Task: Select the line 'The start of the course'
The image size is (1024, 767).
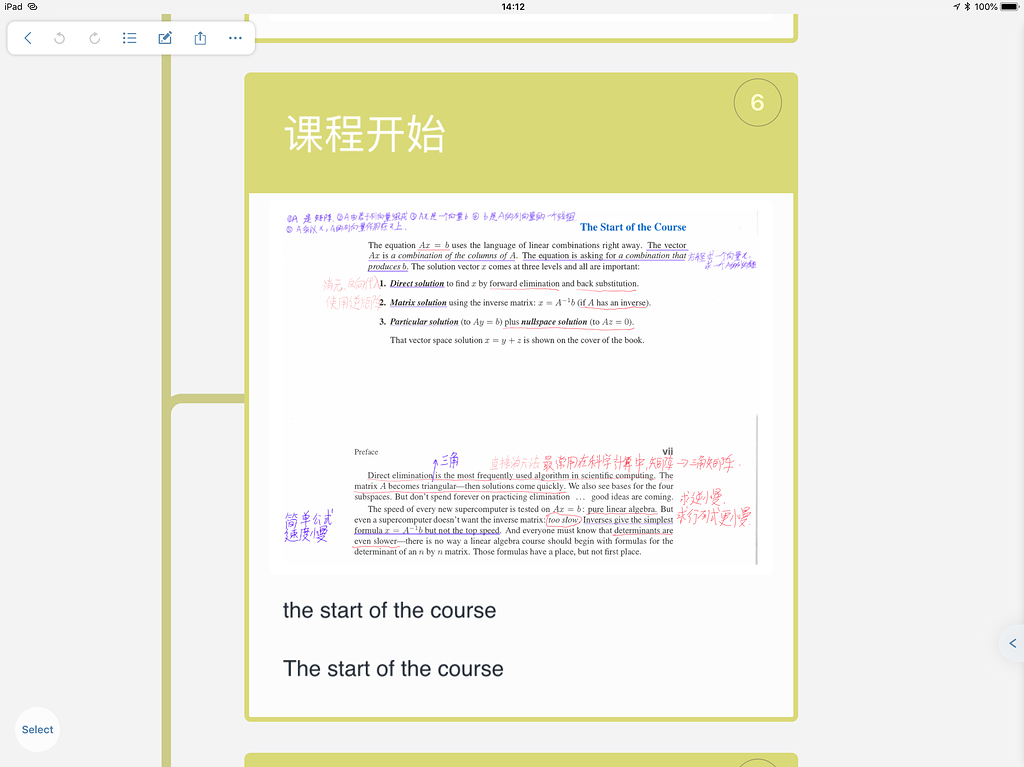Action: [x=392, y=669]
